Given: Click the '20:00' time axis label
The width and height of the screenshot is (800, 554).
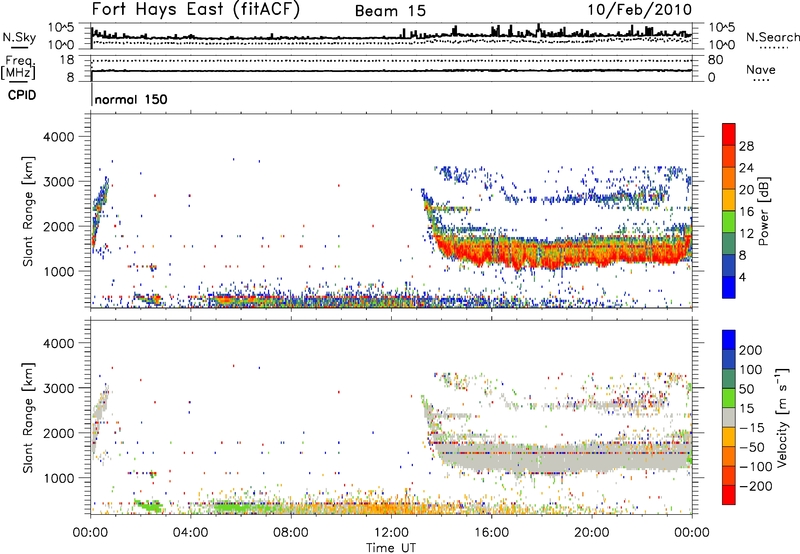Looking at the screenshot, I should click(591, 533).
